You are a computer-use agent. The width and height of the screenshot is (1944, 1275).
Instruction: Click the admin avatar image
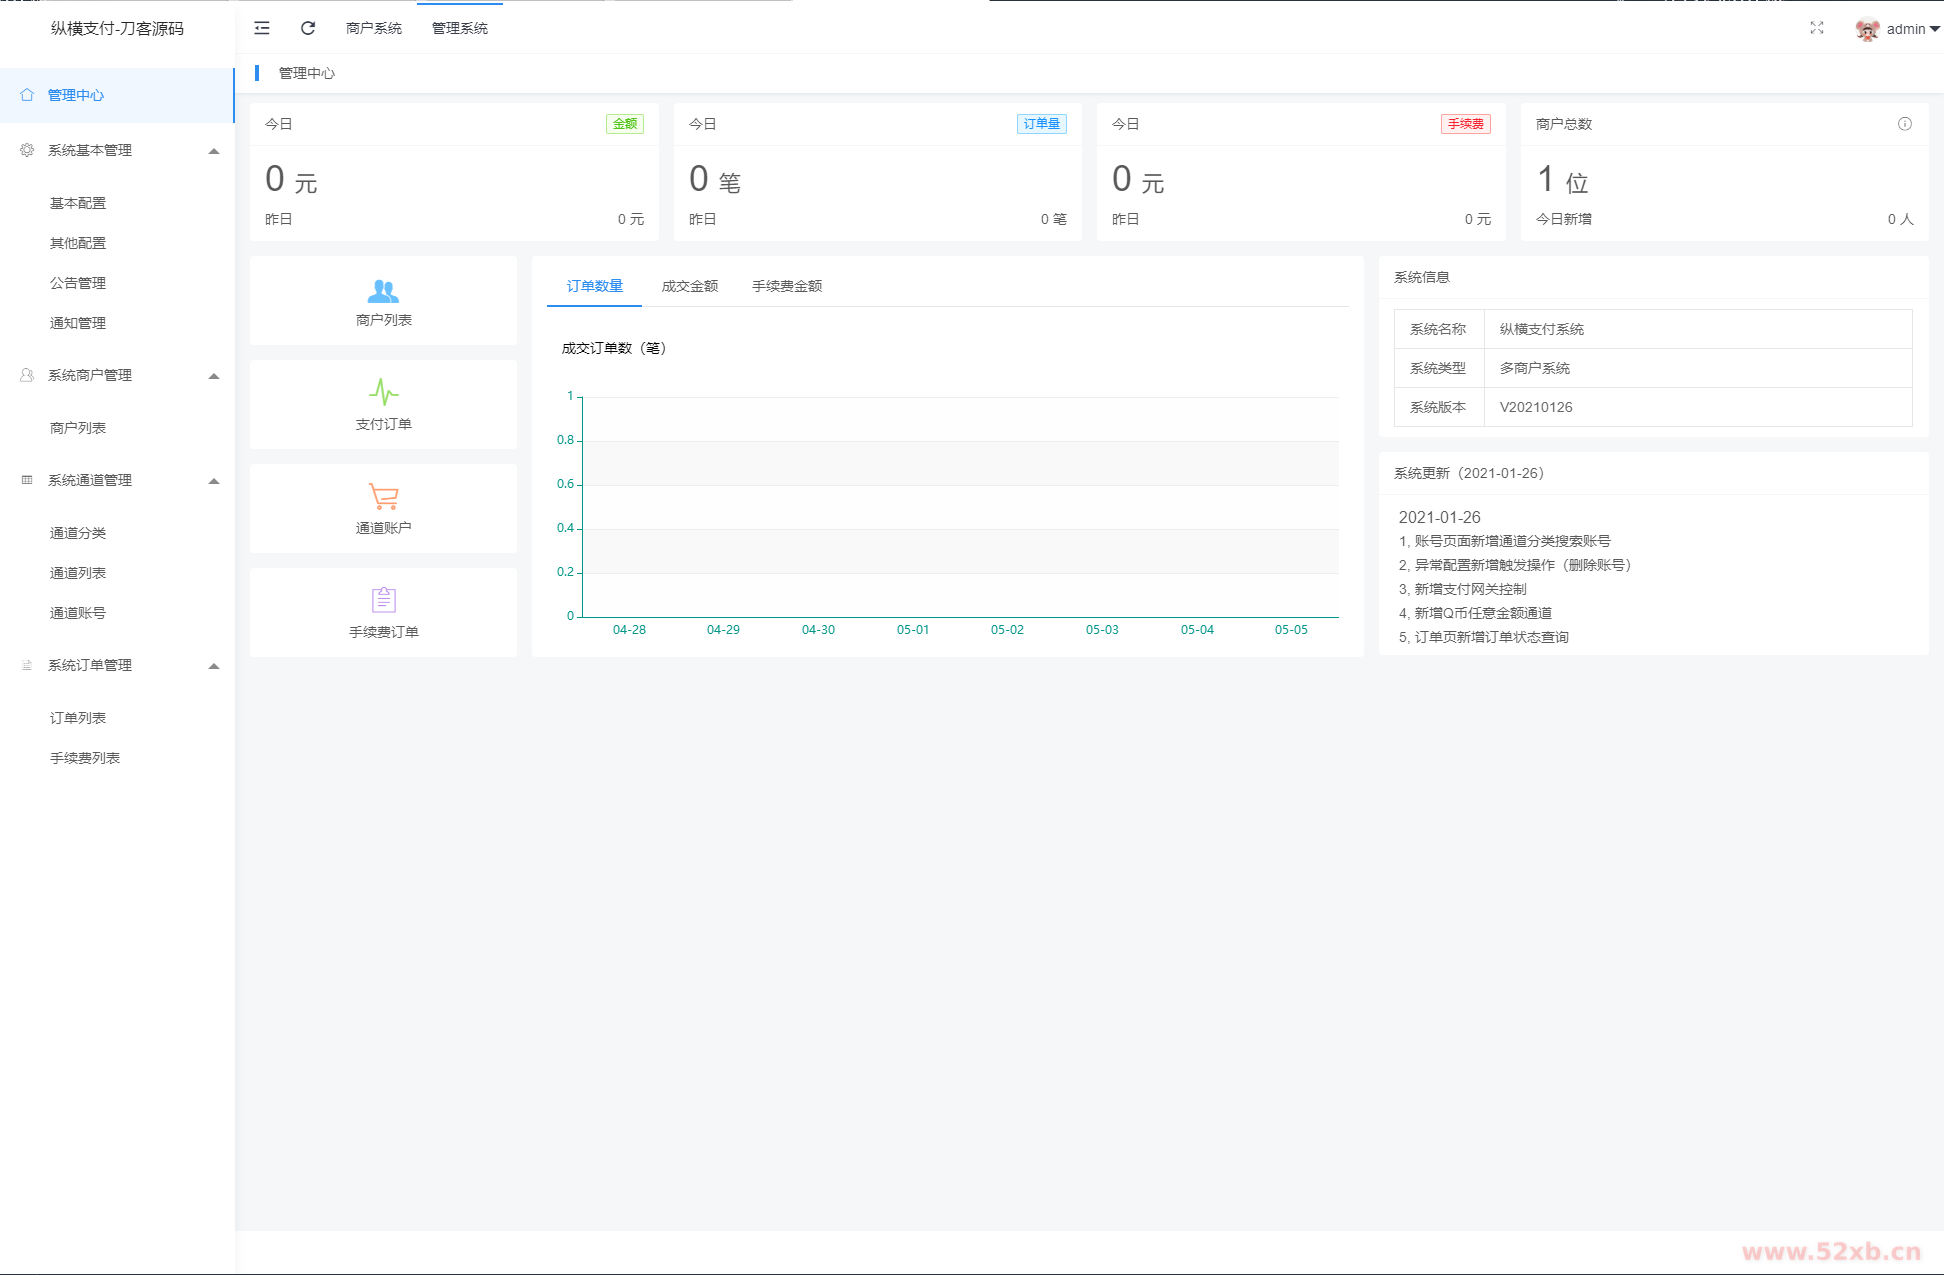click(1866, 29)
